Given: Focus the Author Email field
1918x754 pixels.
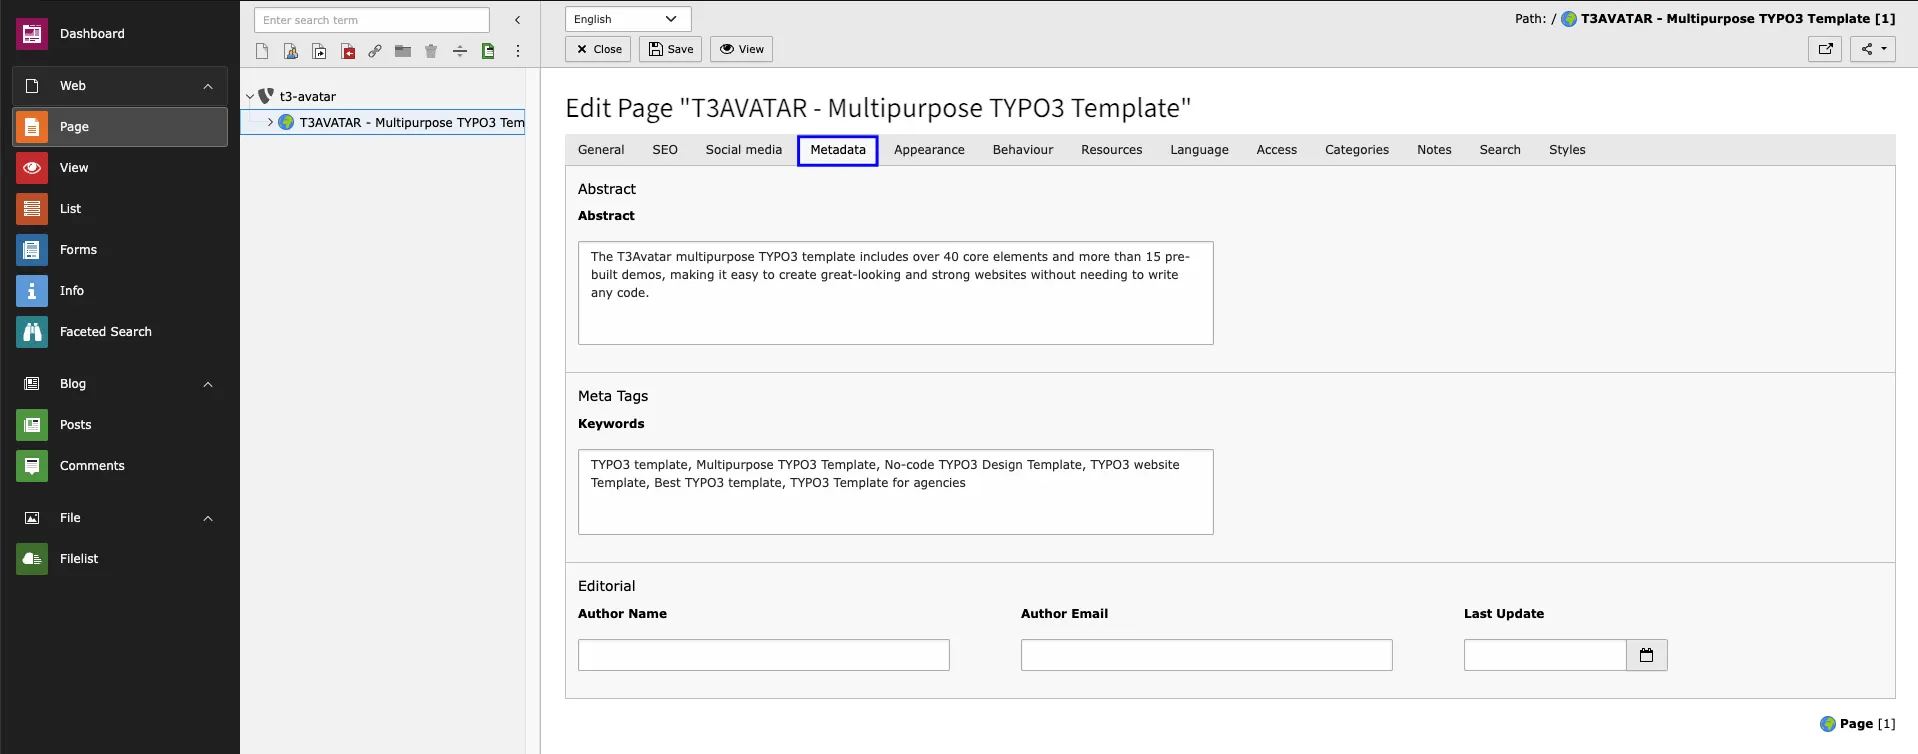Looking at the screenshot, I should click(x=1207, y=655).
